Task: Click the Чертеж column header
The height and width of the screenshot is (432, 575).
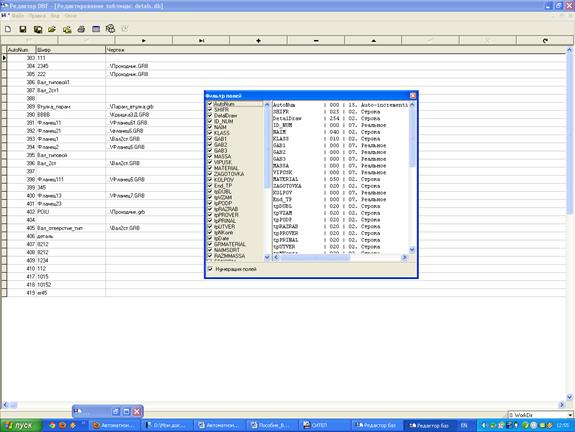Action: 336,50
